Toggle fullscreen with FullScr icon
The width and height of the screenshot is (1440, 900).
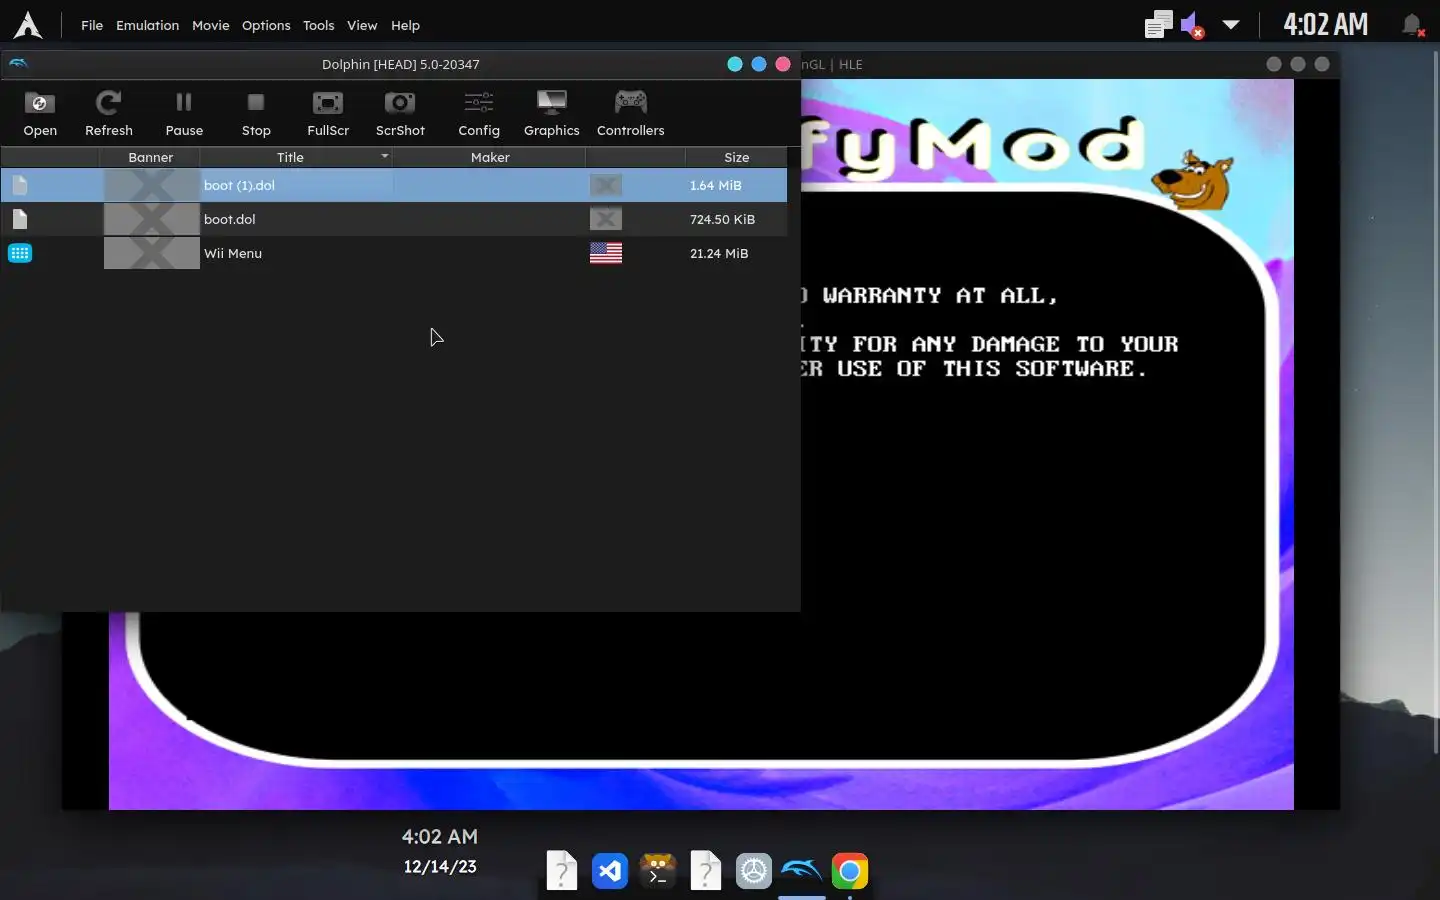click(x=328, y=113)
